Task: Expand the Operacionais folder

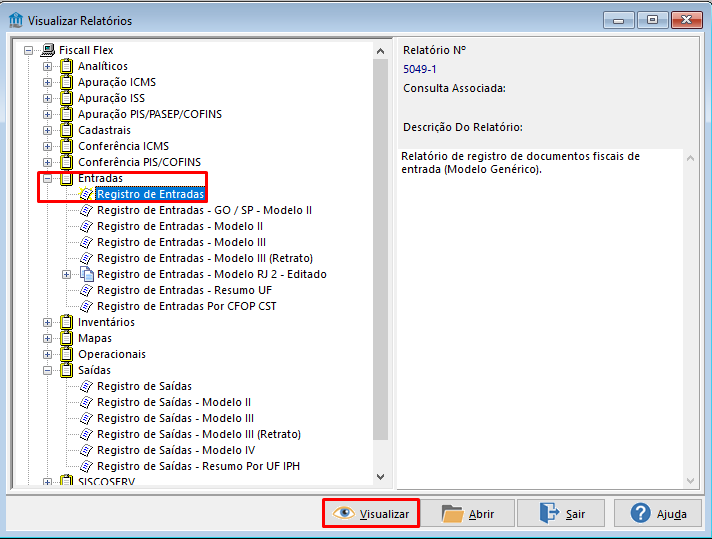Action: click(47, 354)
